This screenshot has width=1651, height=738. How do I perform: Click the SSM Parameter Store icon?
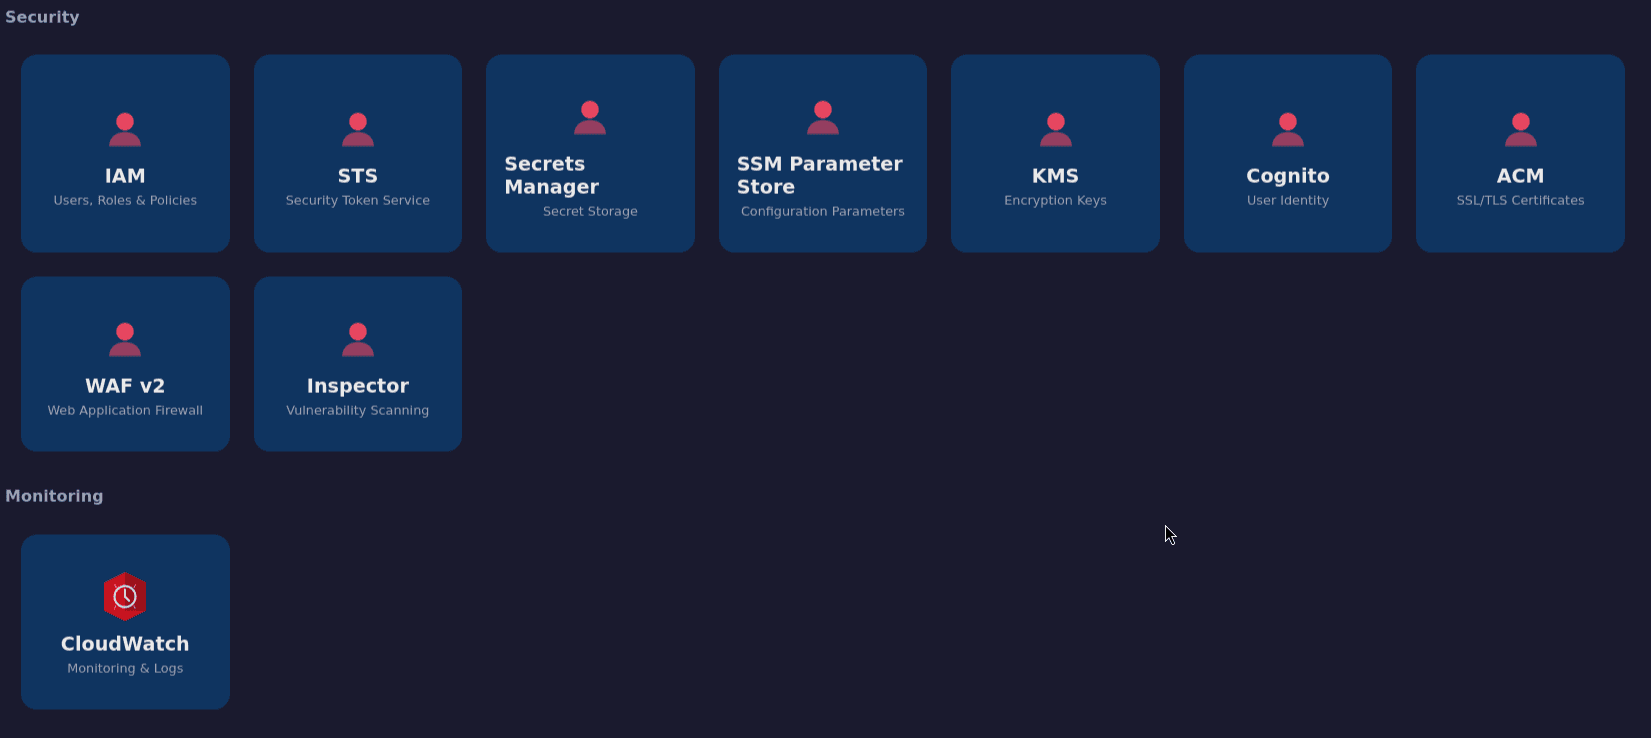click(x=823, y=118)
